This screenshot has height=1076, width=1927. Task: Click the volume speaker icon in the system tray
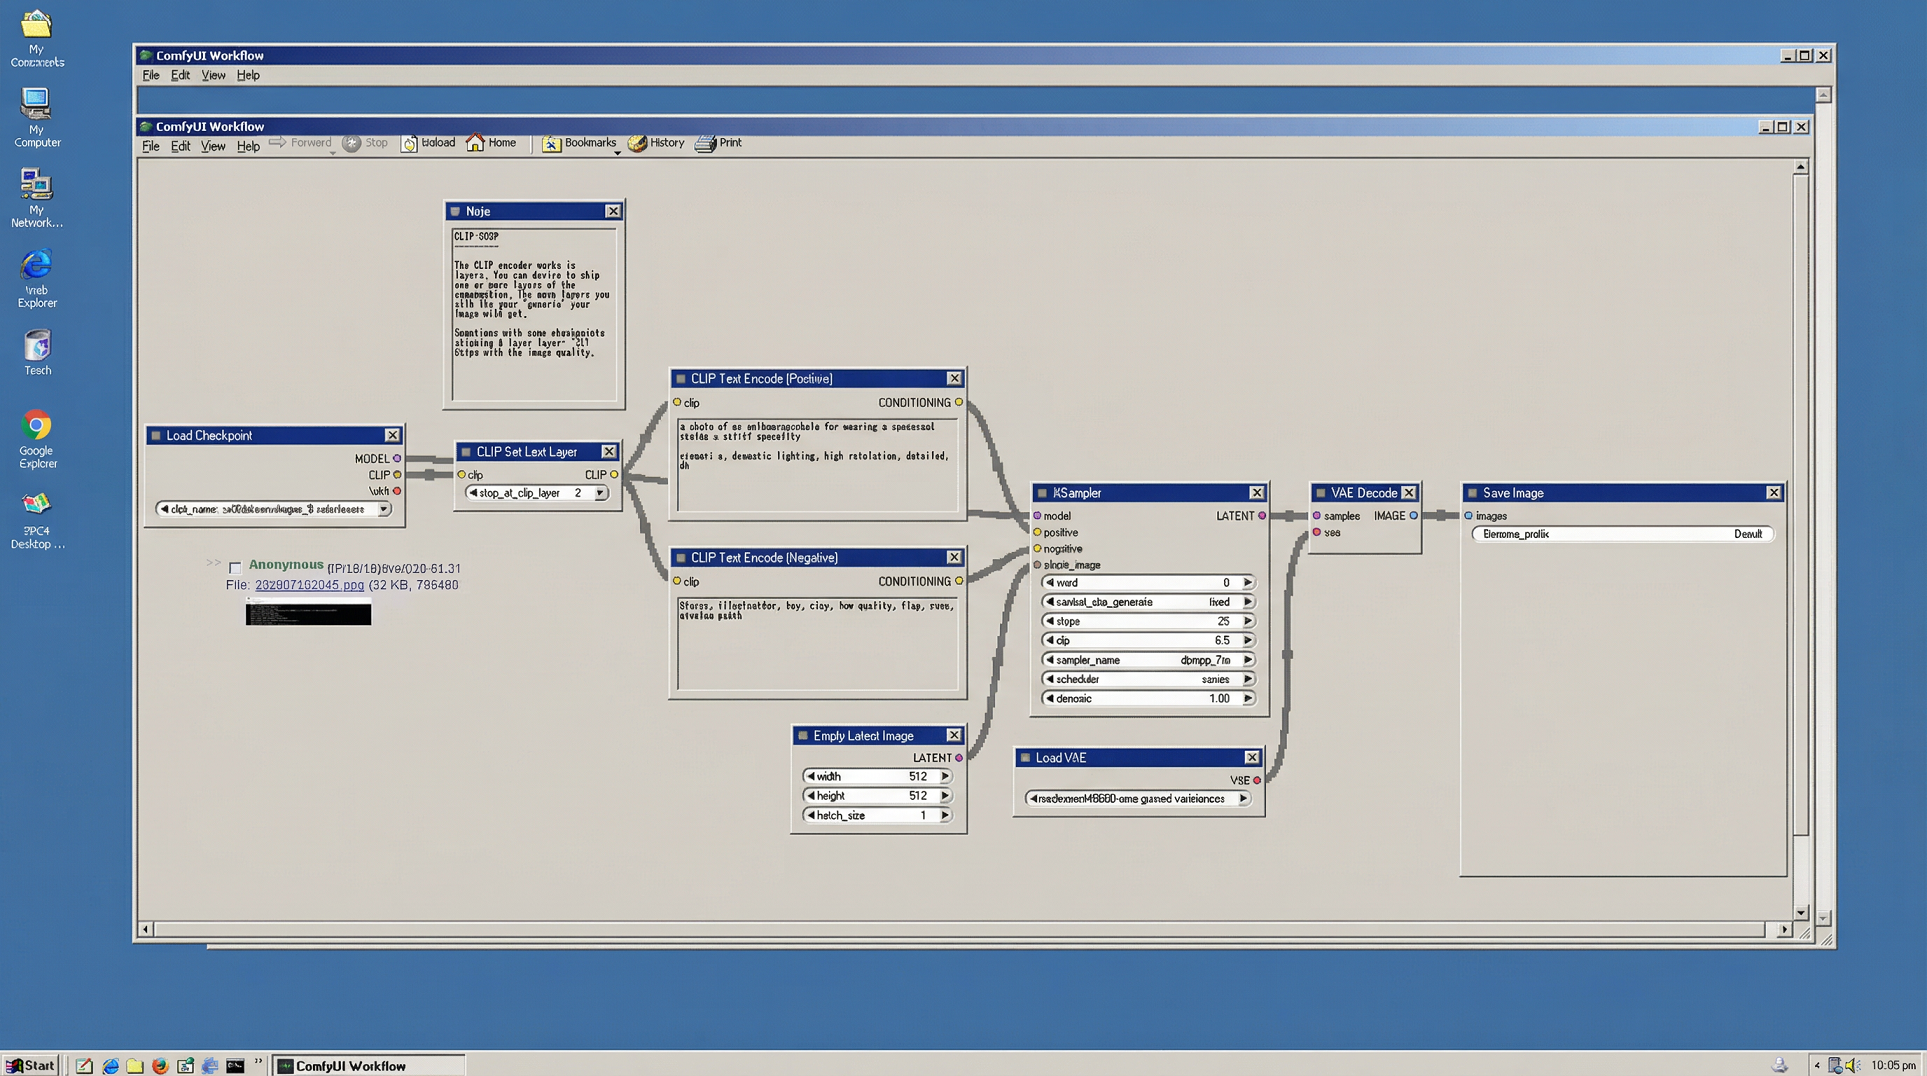[x=1851, y=1066]
